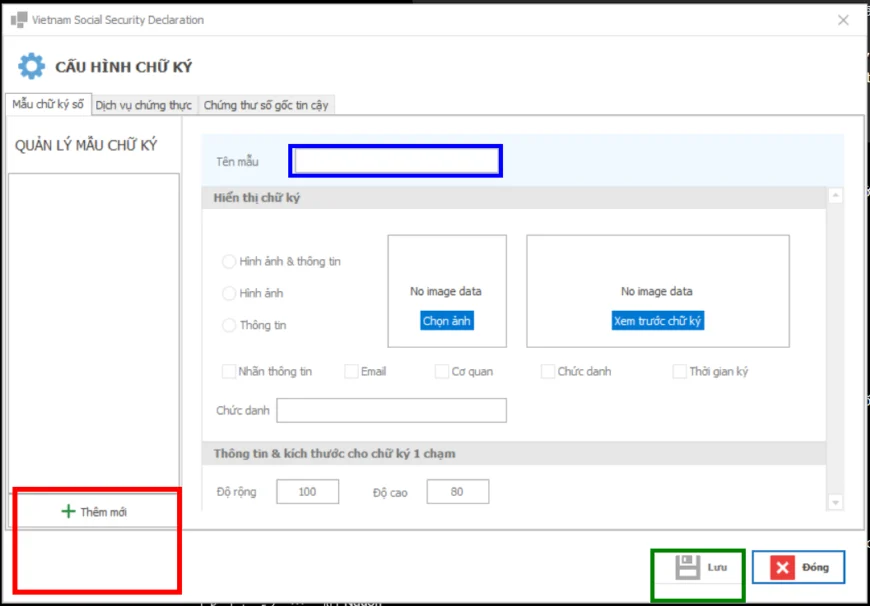This screenshot has width=870, height=606.
Task: Open the Chứng thư số gốc tin cậy tab
Action: 266,105
